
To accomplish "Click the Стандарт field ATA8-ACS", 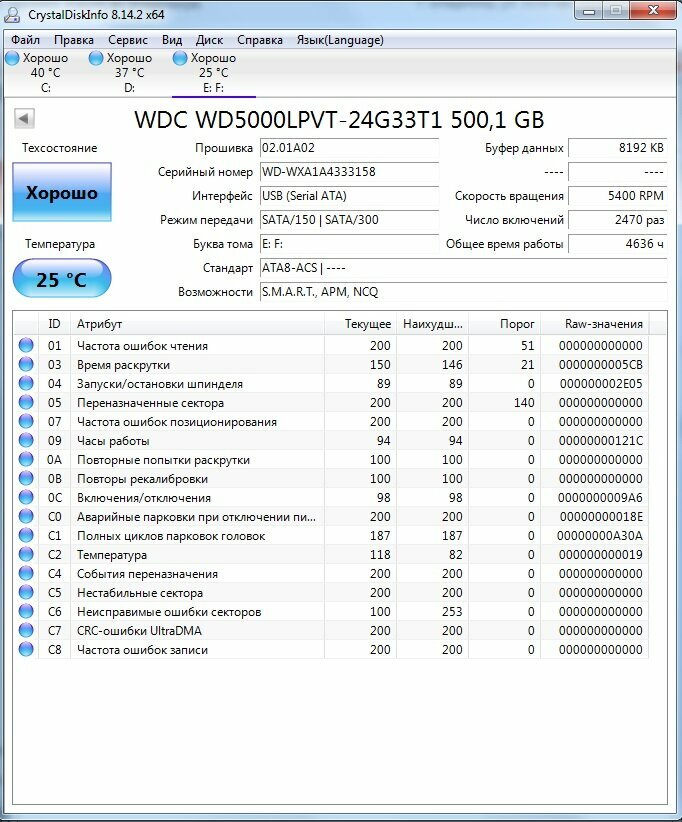I will [463, 268].
